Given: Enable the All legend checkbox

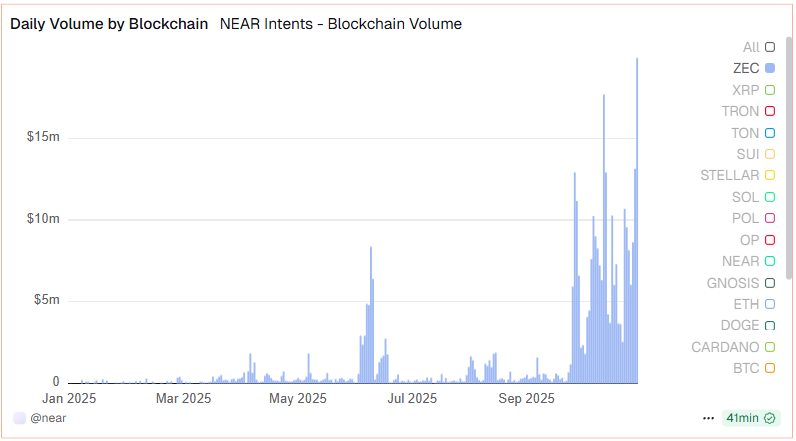Looking at the screenshot, I should [x=769, y=47].
